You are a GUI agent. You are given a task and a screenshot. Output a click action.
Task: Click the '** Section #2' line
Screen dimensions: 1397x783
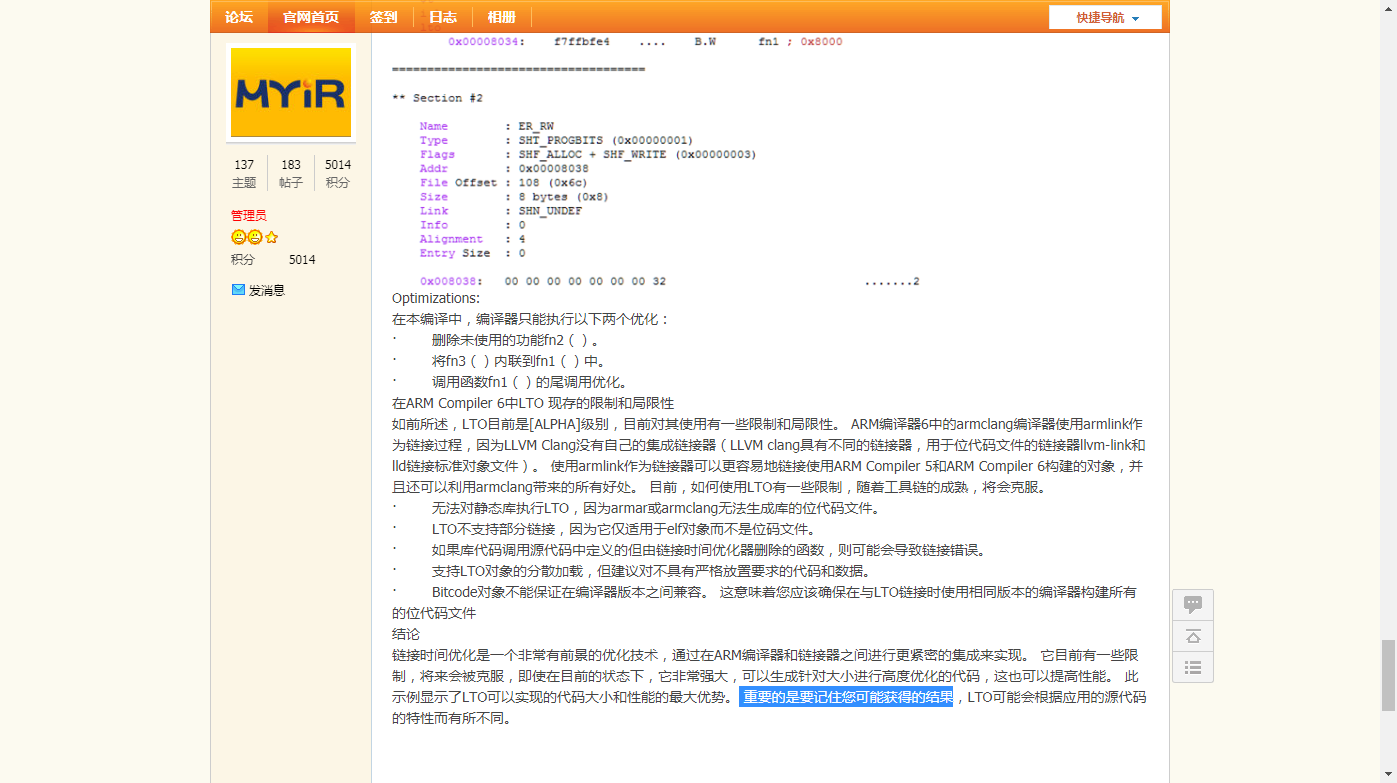pyautogui.click(x=437, y=98)
